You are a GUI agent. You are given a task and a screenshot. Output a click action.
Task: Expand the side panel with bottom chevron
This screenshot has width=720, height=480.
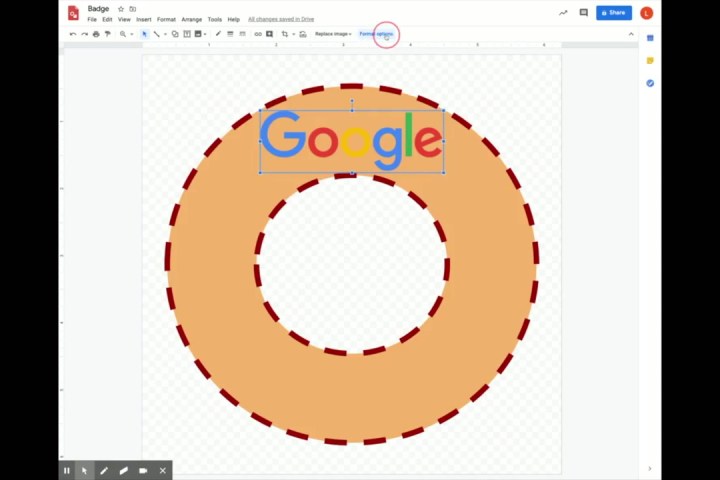pos(650,469)
